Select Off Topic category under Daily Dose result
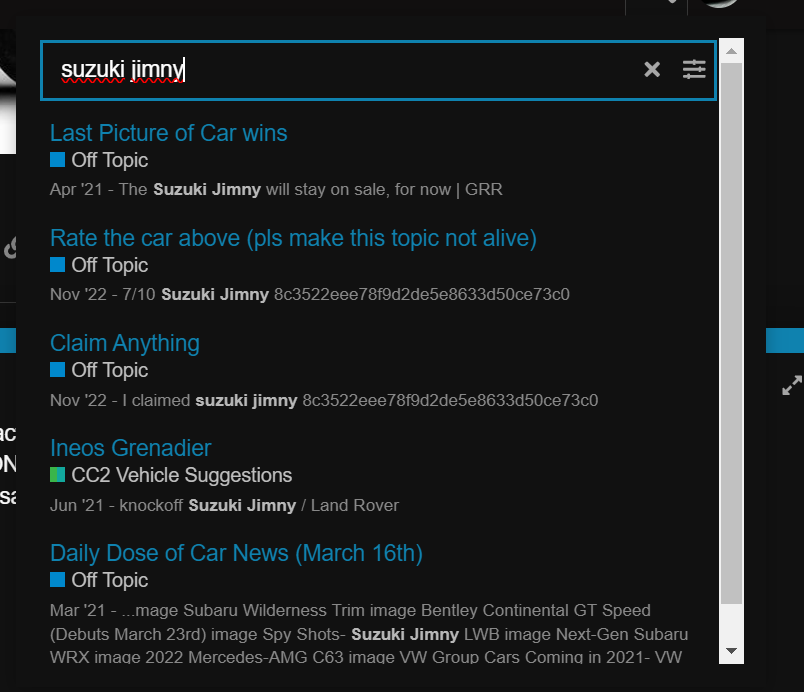Image resolution: width=804 pixels, height=692 pixels. (109, 580)
